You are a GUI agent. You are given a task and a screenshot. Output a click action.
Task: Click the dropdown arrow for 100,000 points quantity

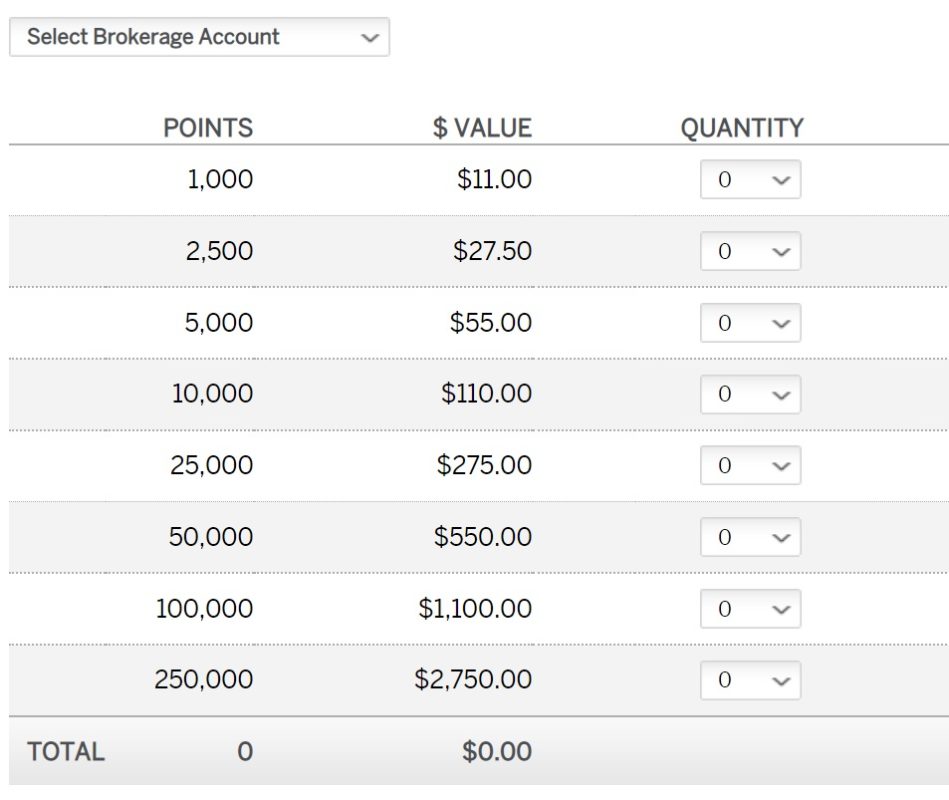tap(779, 608)
